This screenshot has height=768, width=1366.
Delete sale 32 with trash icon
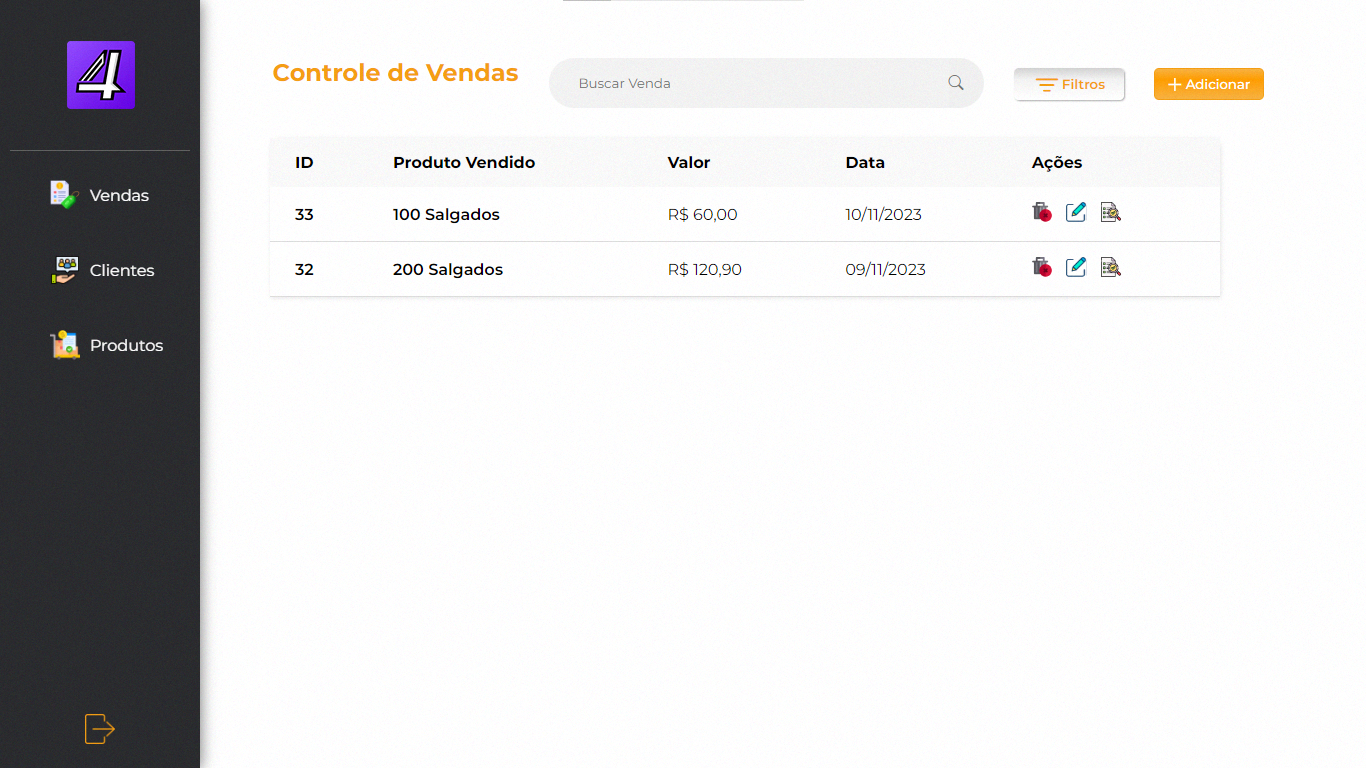point(1042,267)
